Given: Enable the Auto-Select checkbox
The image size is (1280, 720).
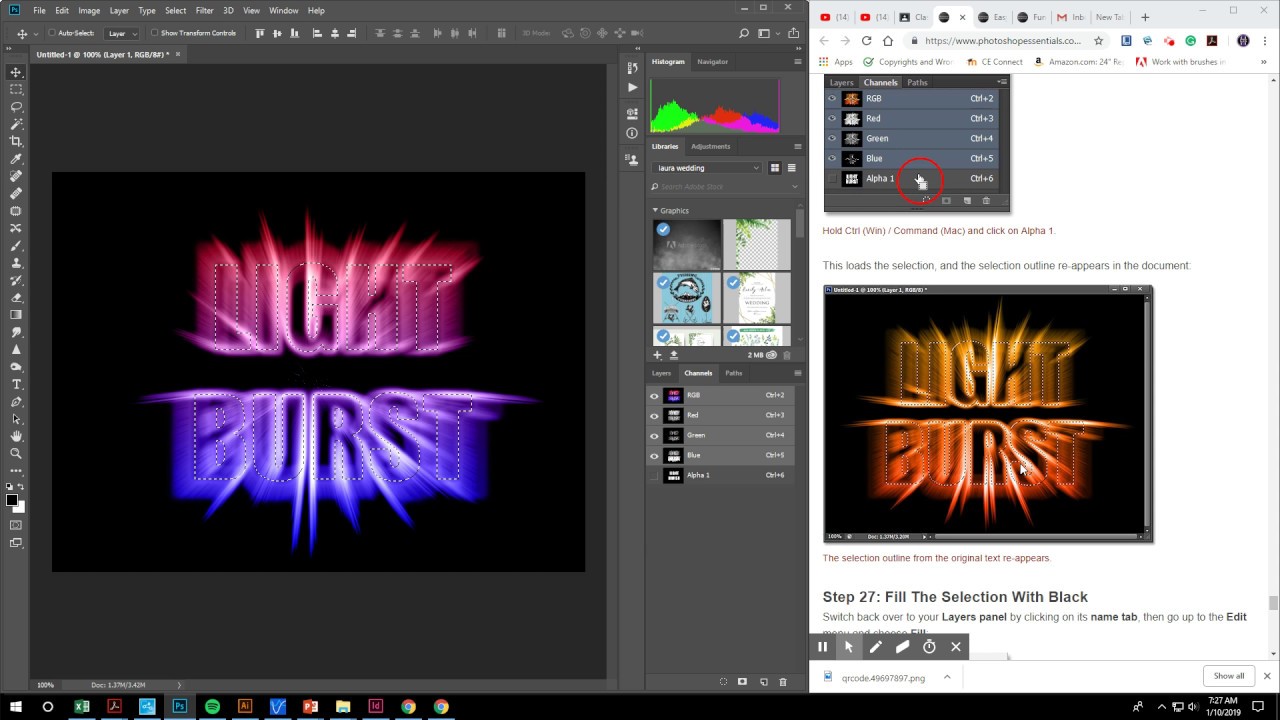Looking at the screenshot, I should [52, 33].
